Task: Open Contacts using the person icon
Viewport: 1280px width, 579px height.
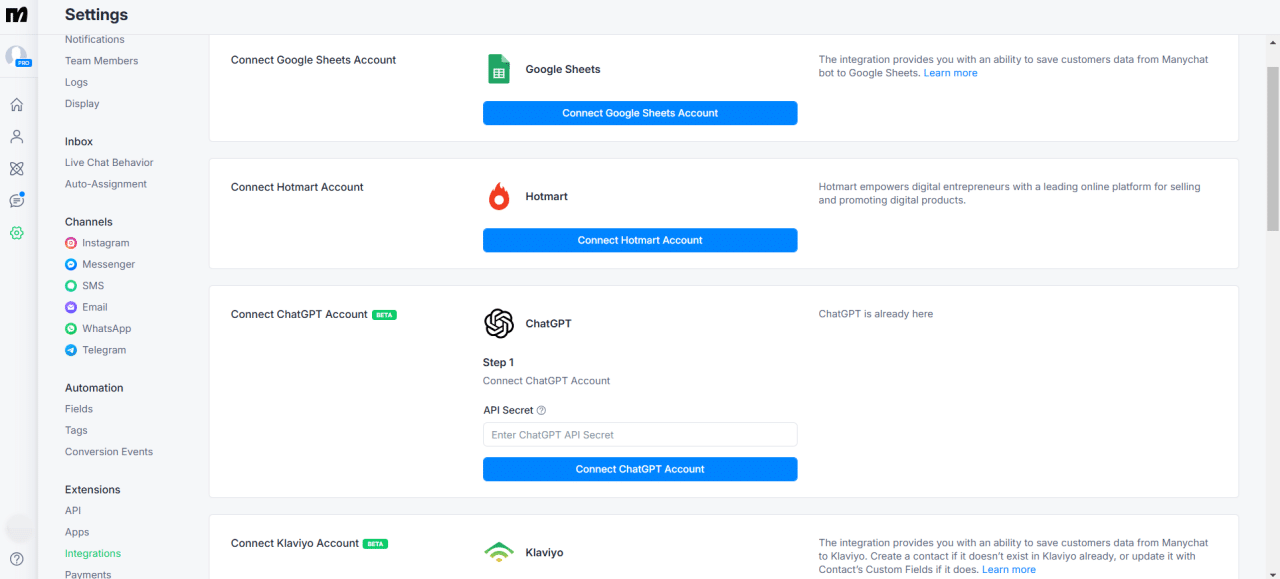Action: [16, 136]
